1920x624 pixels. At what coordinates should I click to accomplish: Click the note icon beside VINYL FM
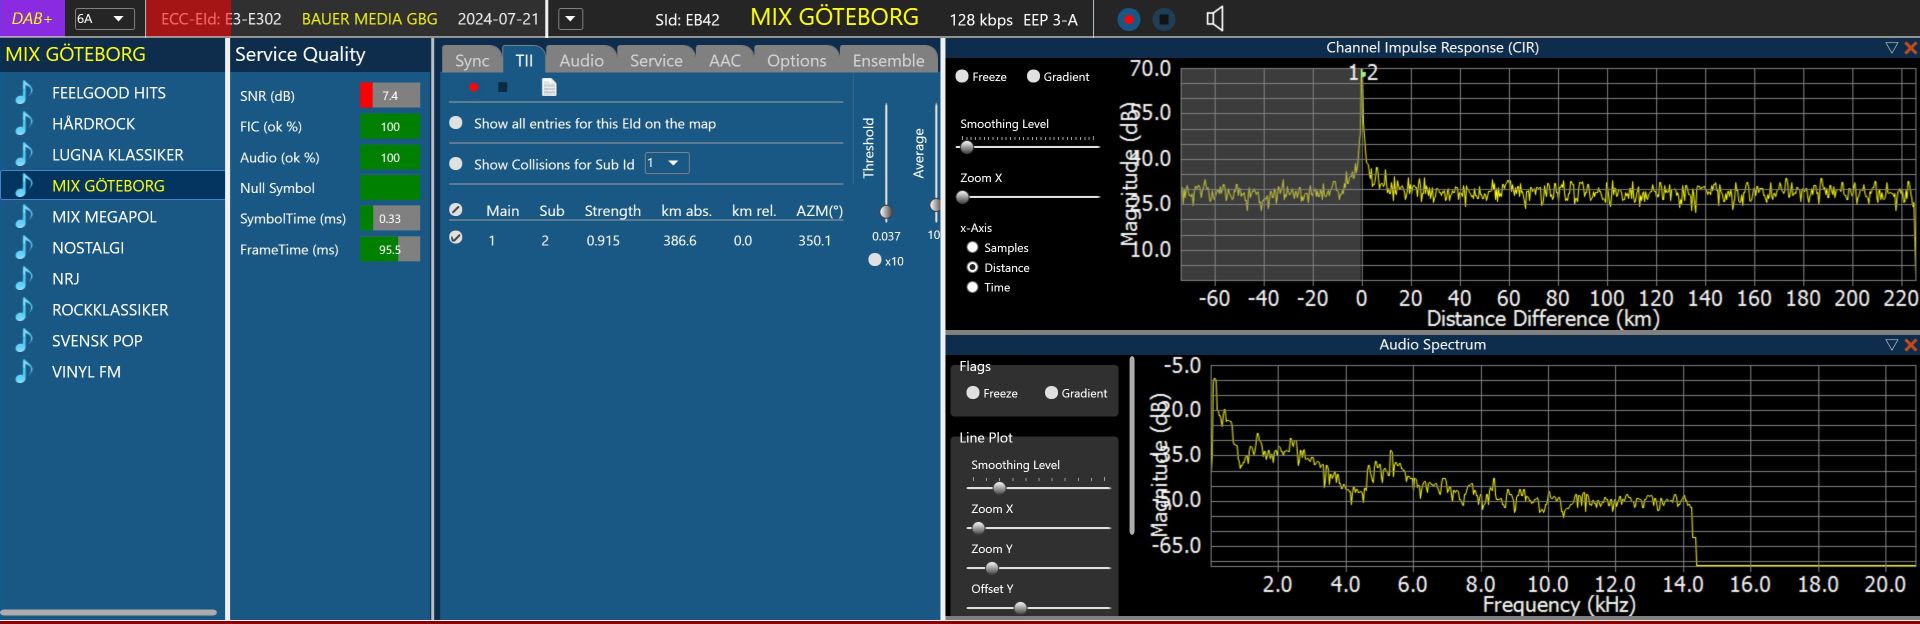click(x=24, y=372)
